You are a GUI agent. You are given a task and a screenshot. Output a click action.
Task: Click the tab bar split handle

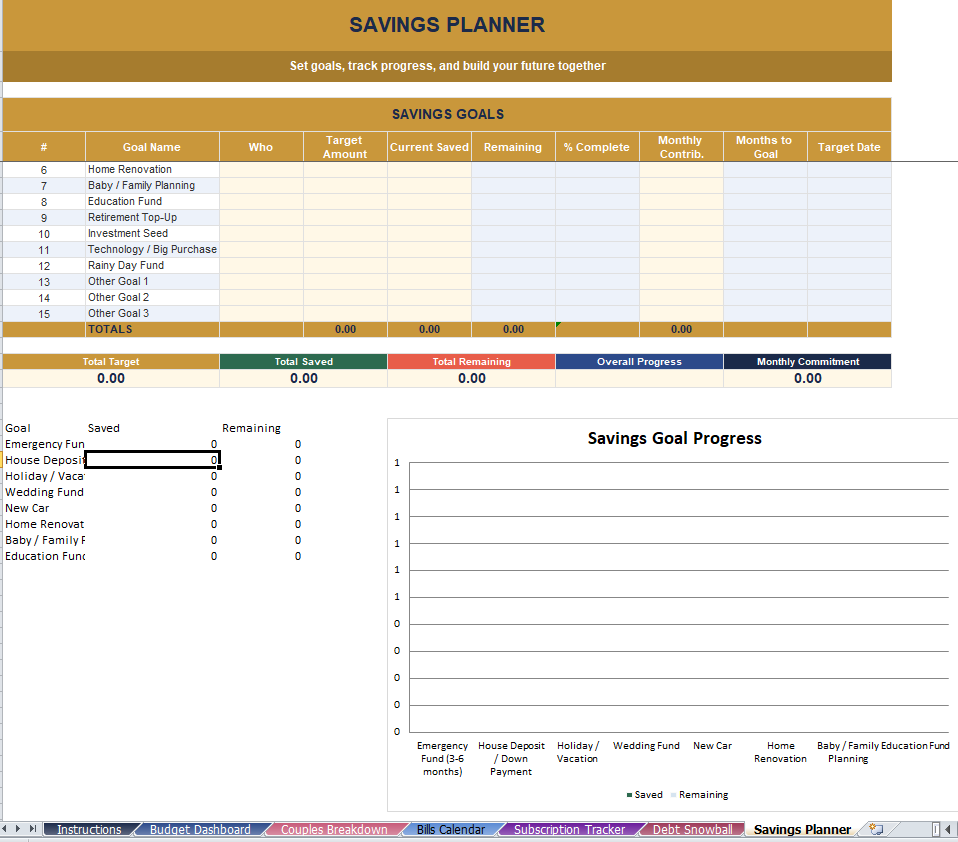(x=935, y=829)
